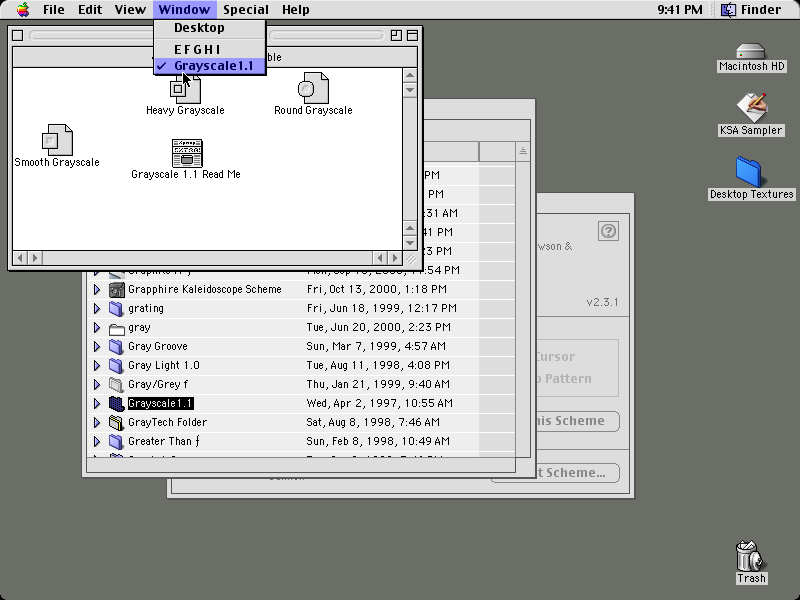The width and height of the screenshot is (800, 600).
Task: Click the folder icon beside GrayTech Folder
Action: (x=117, y=423)
